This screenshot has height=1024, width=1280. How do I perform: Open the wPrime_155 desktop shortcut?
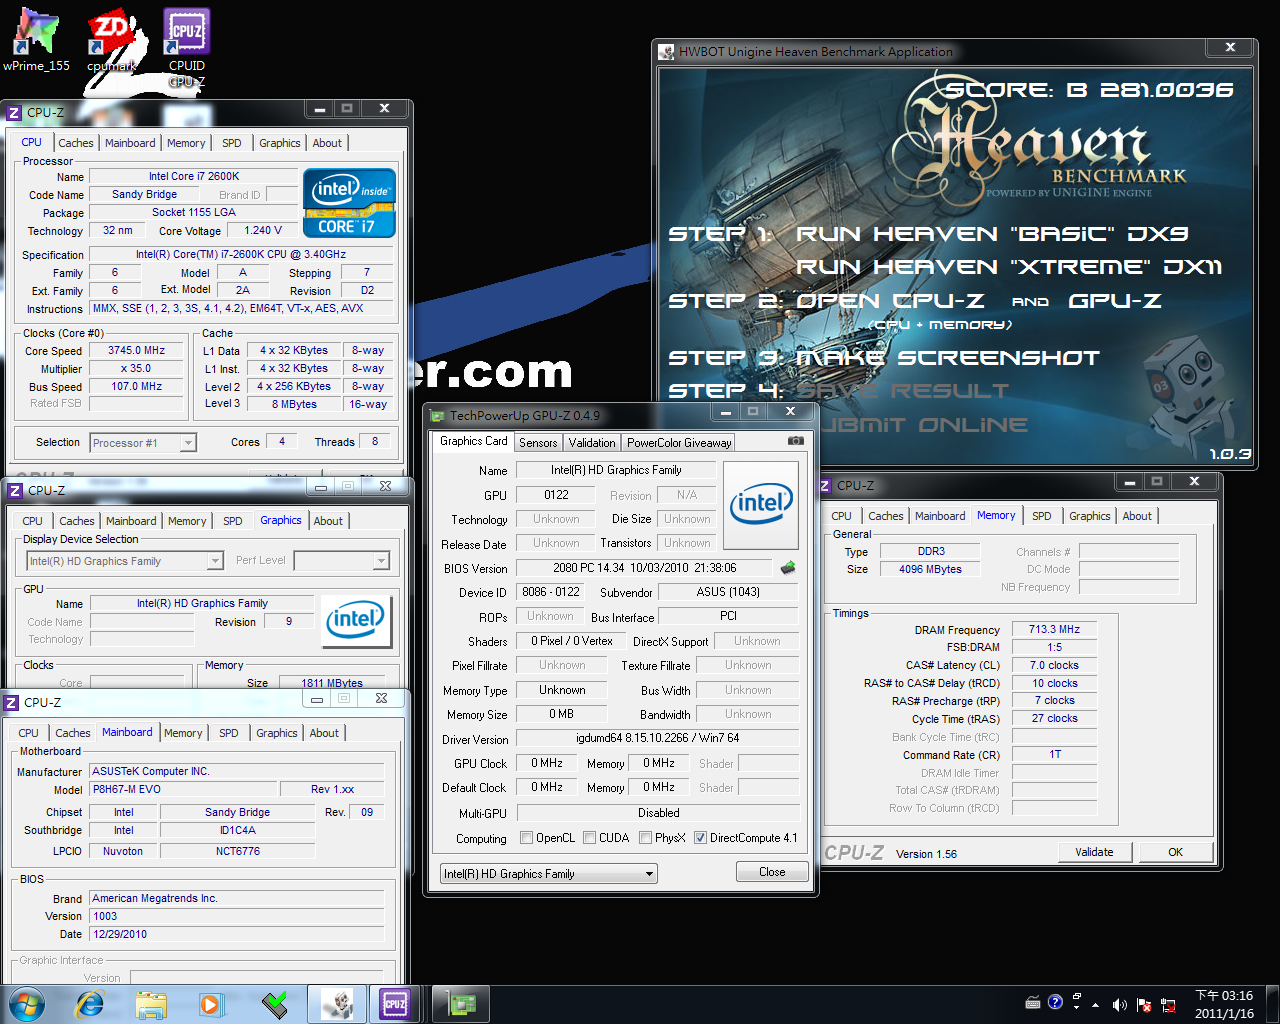pos(36,40)
